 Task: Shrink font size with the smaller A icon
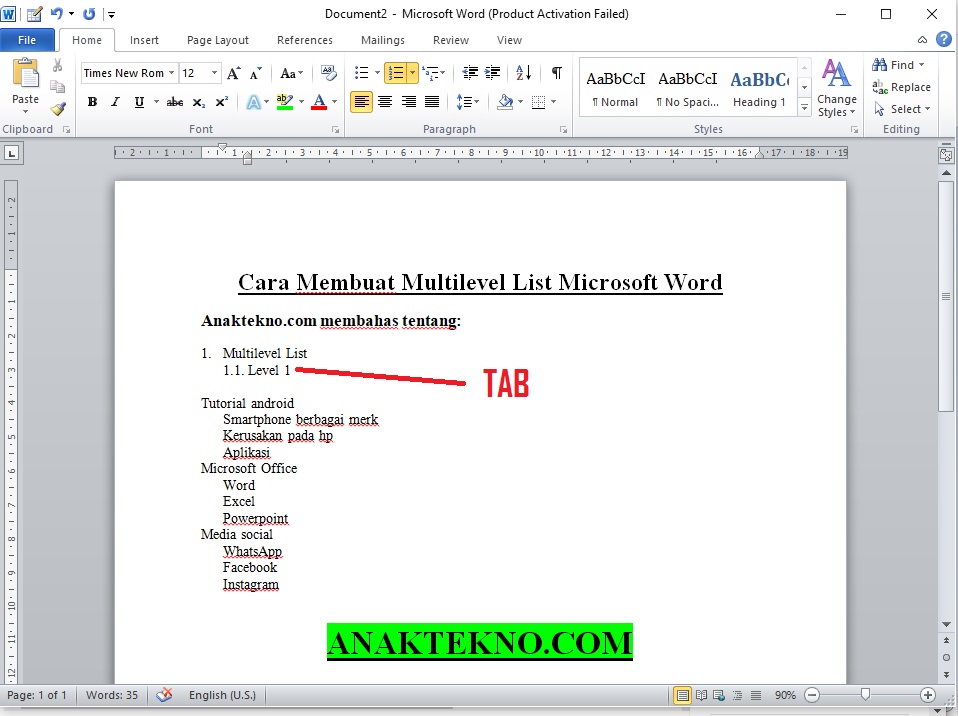(255, 73)
